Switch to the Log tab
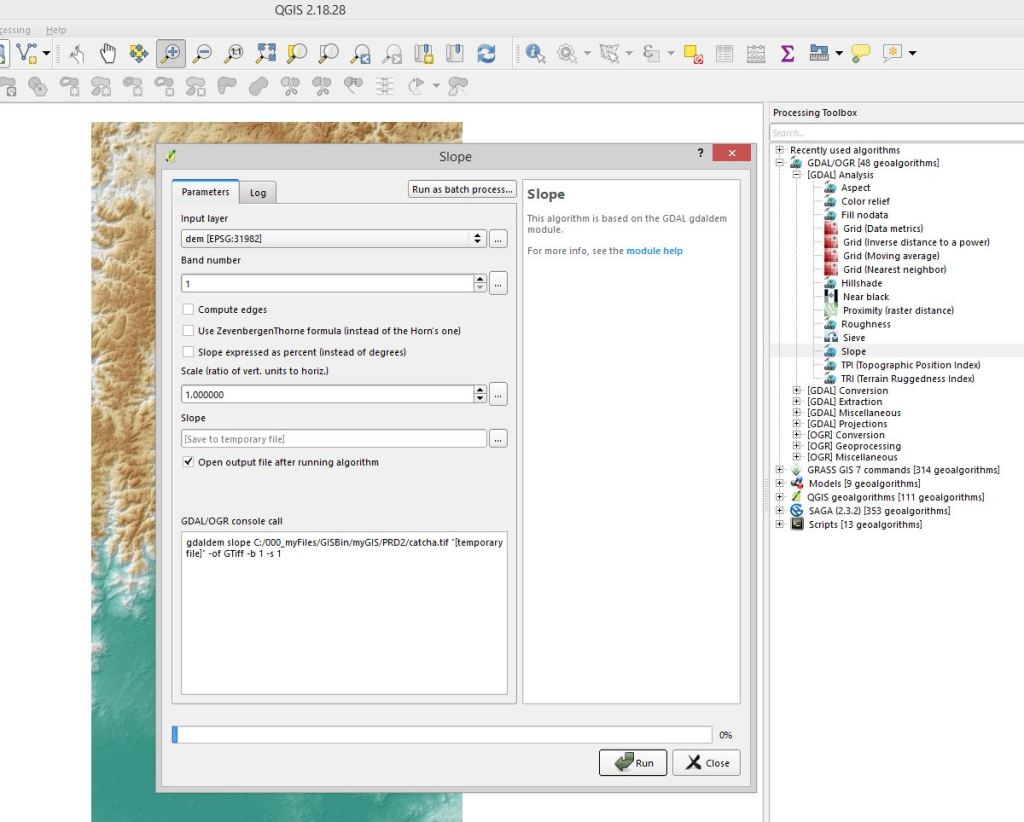This screenshot has height=822, width=1024. coord(258,192)
